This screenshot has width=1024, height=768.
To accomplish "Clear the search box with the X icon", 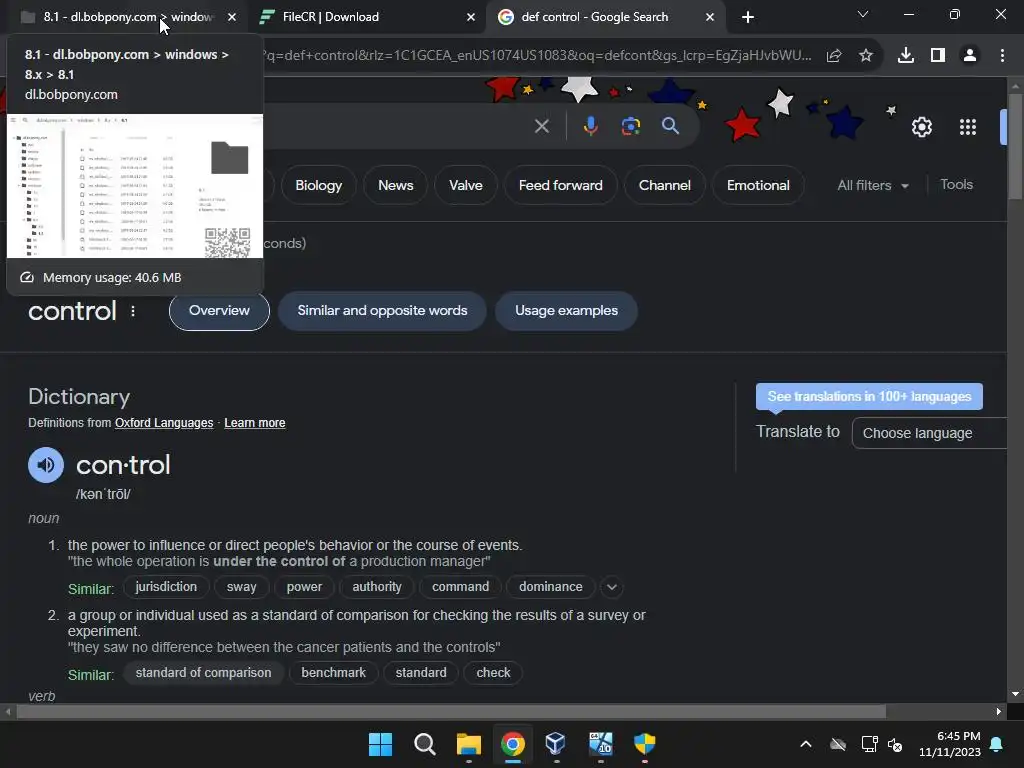I will pos(541,126).
